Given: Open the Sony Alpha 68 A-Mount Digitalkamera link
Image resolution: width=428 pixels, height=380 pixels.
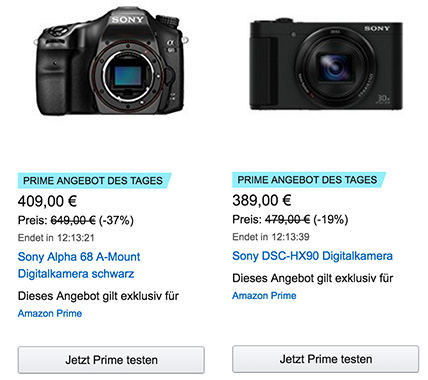Looking at the screenshot, I should click(x=79, y=265).
